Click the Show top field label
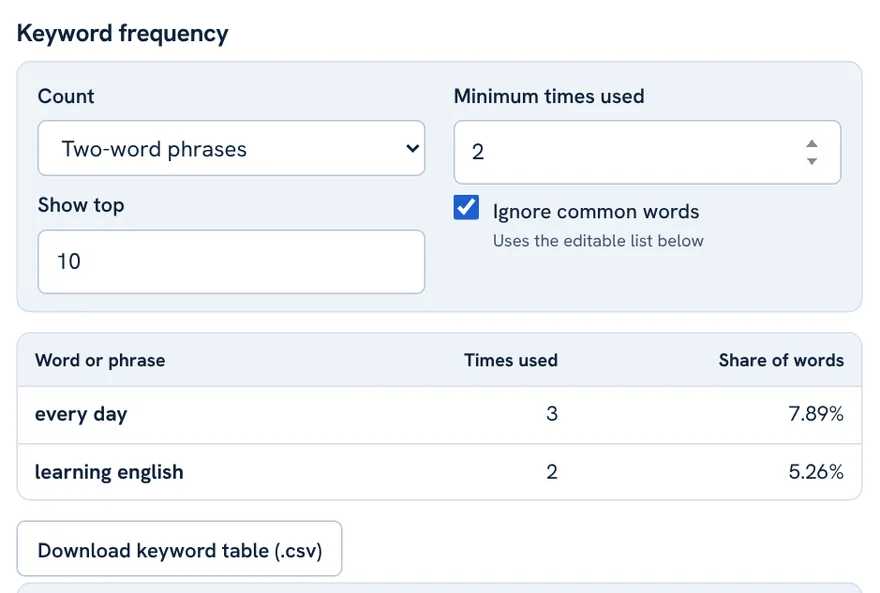This screenshot has width=880, height=593. [81, 205]
